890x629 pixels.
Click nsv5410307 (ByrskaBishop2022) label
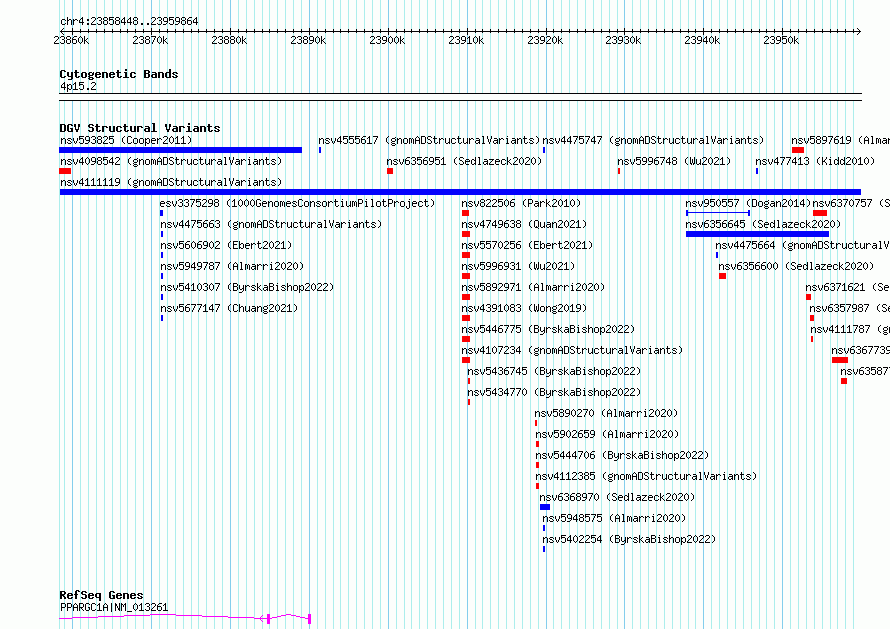click(247, 287)
